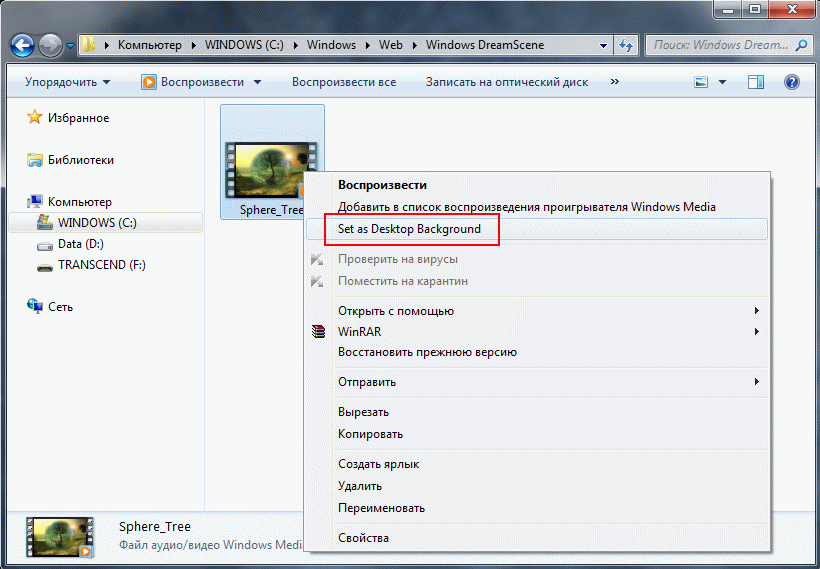Click the Windows breadcrumb segment
820x569 pixels.
[x=331, y=45]
